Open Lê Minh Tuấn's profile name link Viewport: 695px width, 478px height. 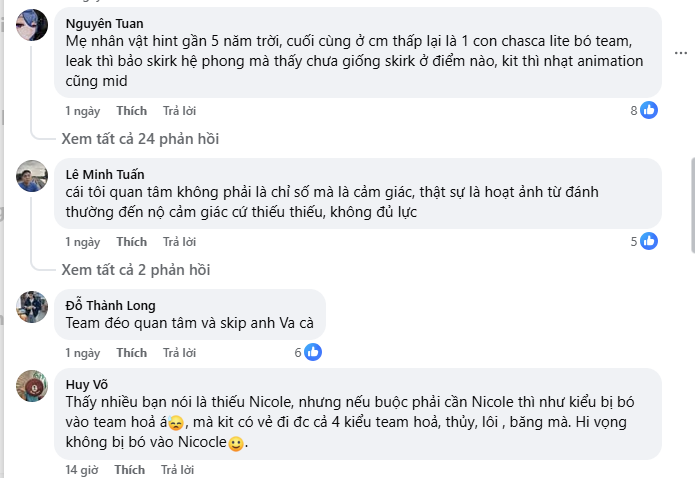point(105,174)
